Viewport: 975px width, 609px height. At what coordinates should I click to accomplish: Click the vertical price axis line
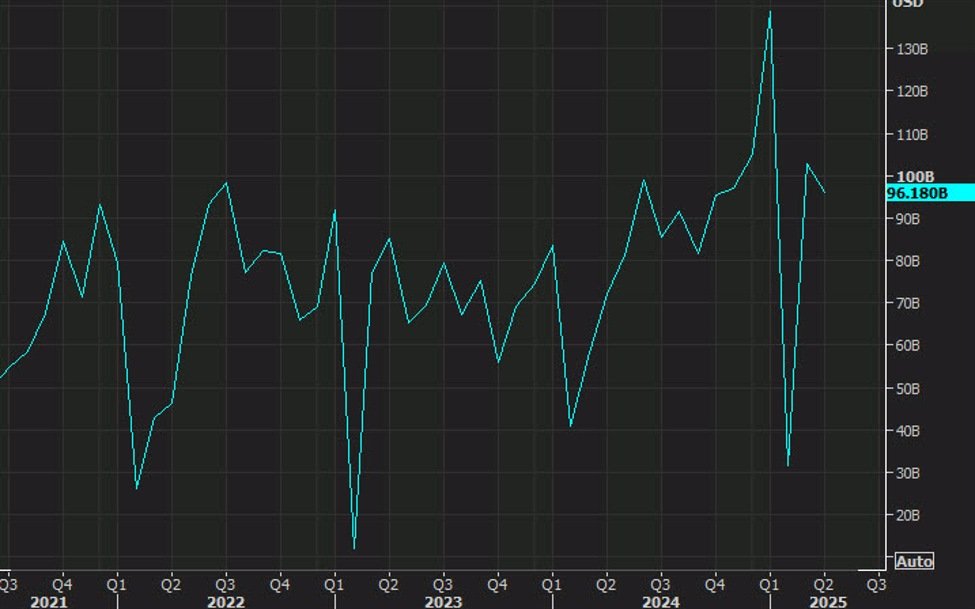(885, 300)
